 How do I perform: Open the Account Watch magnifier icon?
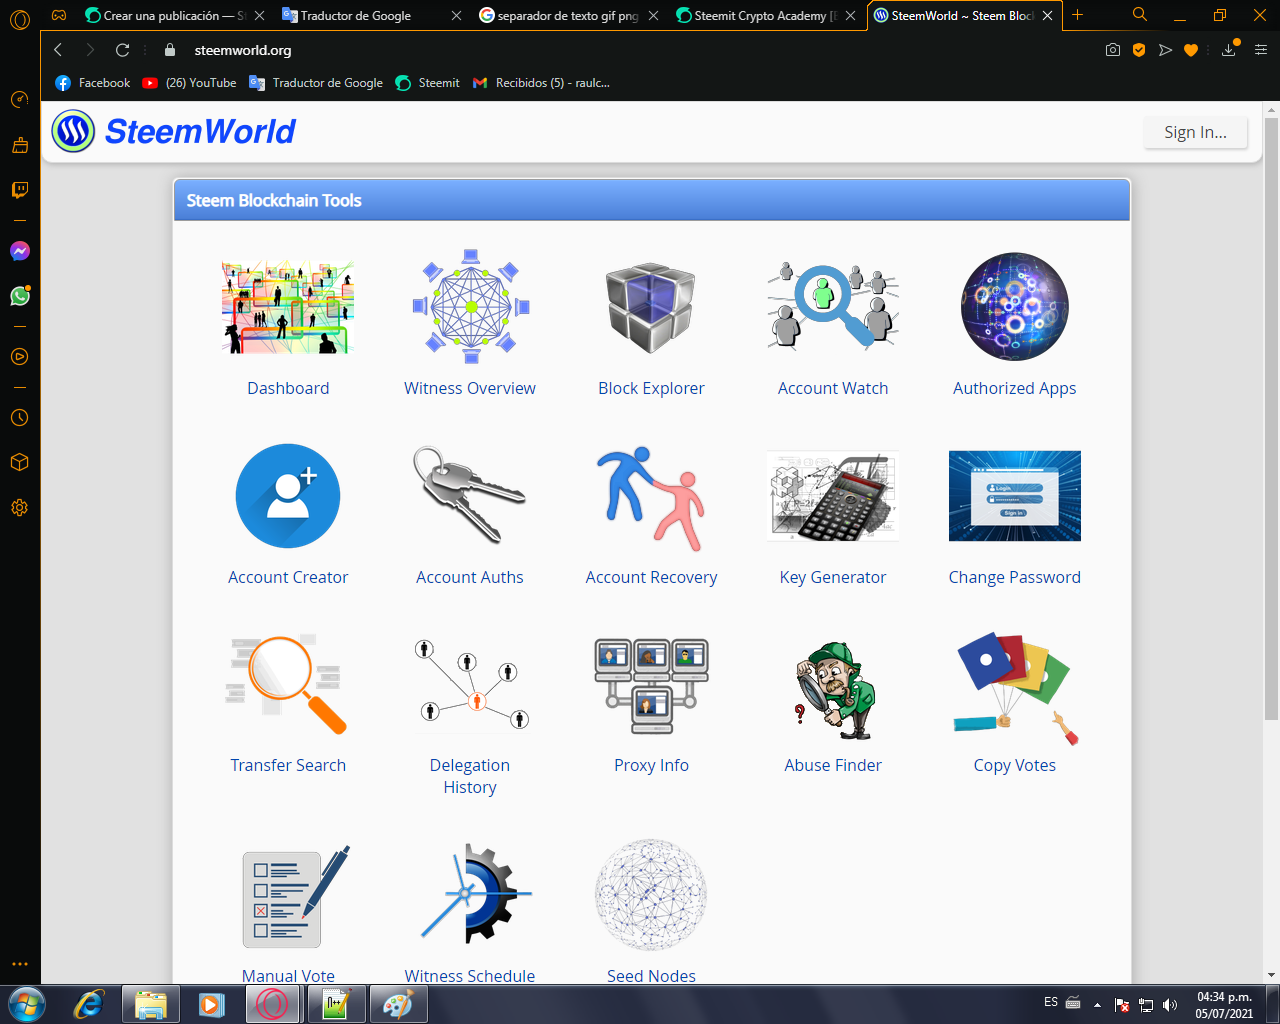pos(833,306)
